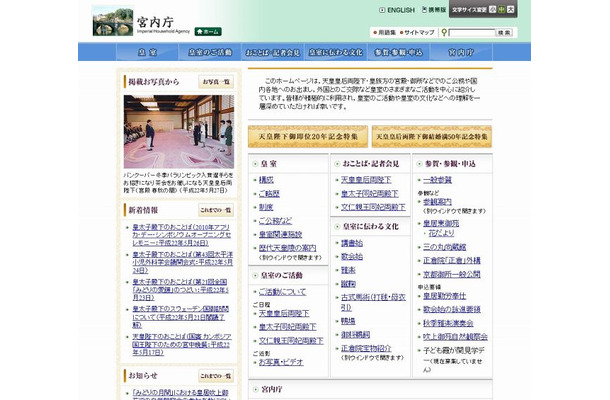Open the 雅楽 link
610x400 pixels.
click(x=348, y=270)
